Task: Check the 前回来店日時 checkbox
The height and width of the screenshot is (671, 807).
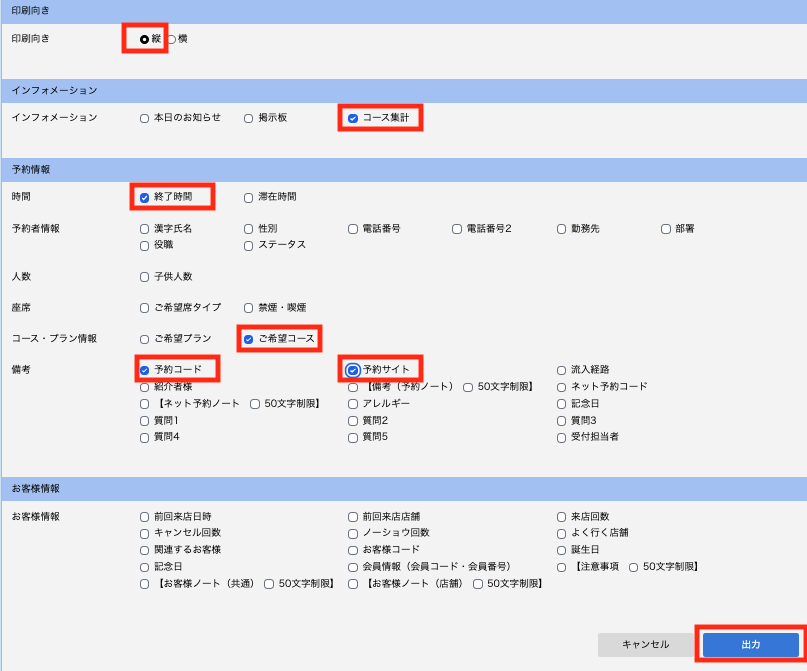Action: click(x=144, y=517)
